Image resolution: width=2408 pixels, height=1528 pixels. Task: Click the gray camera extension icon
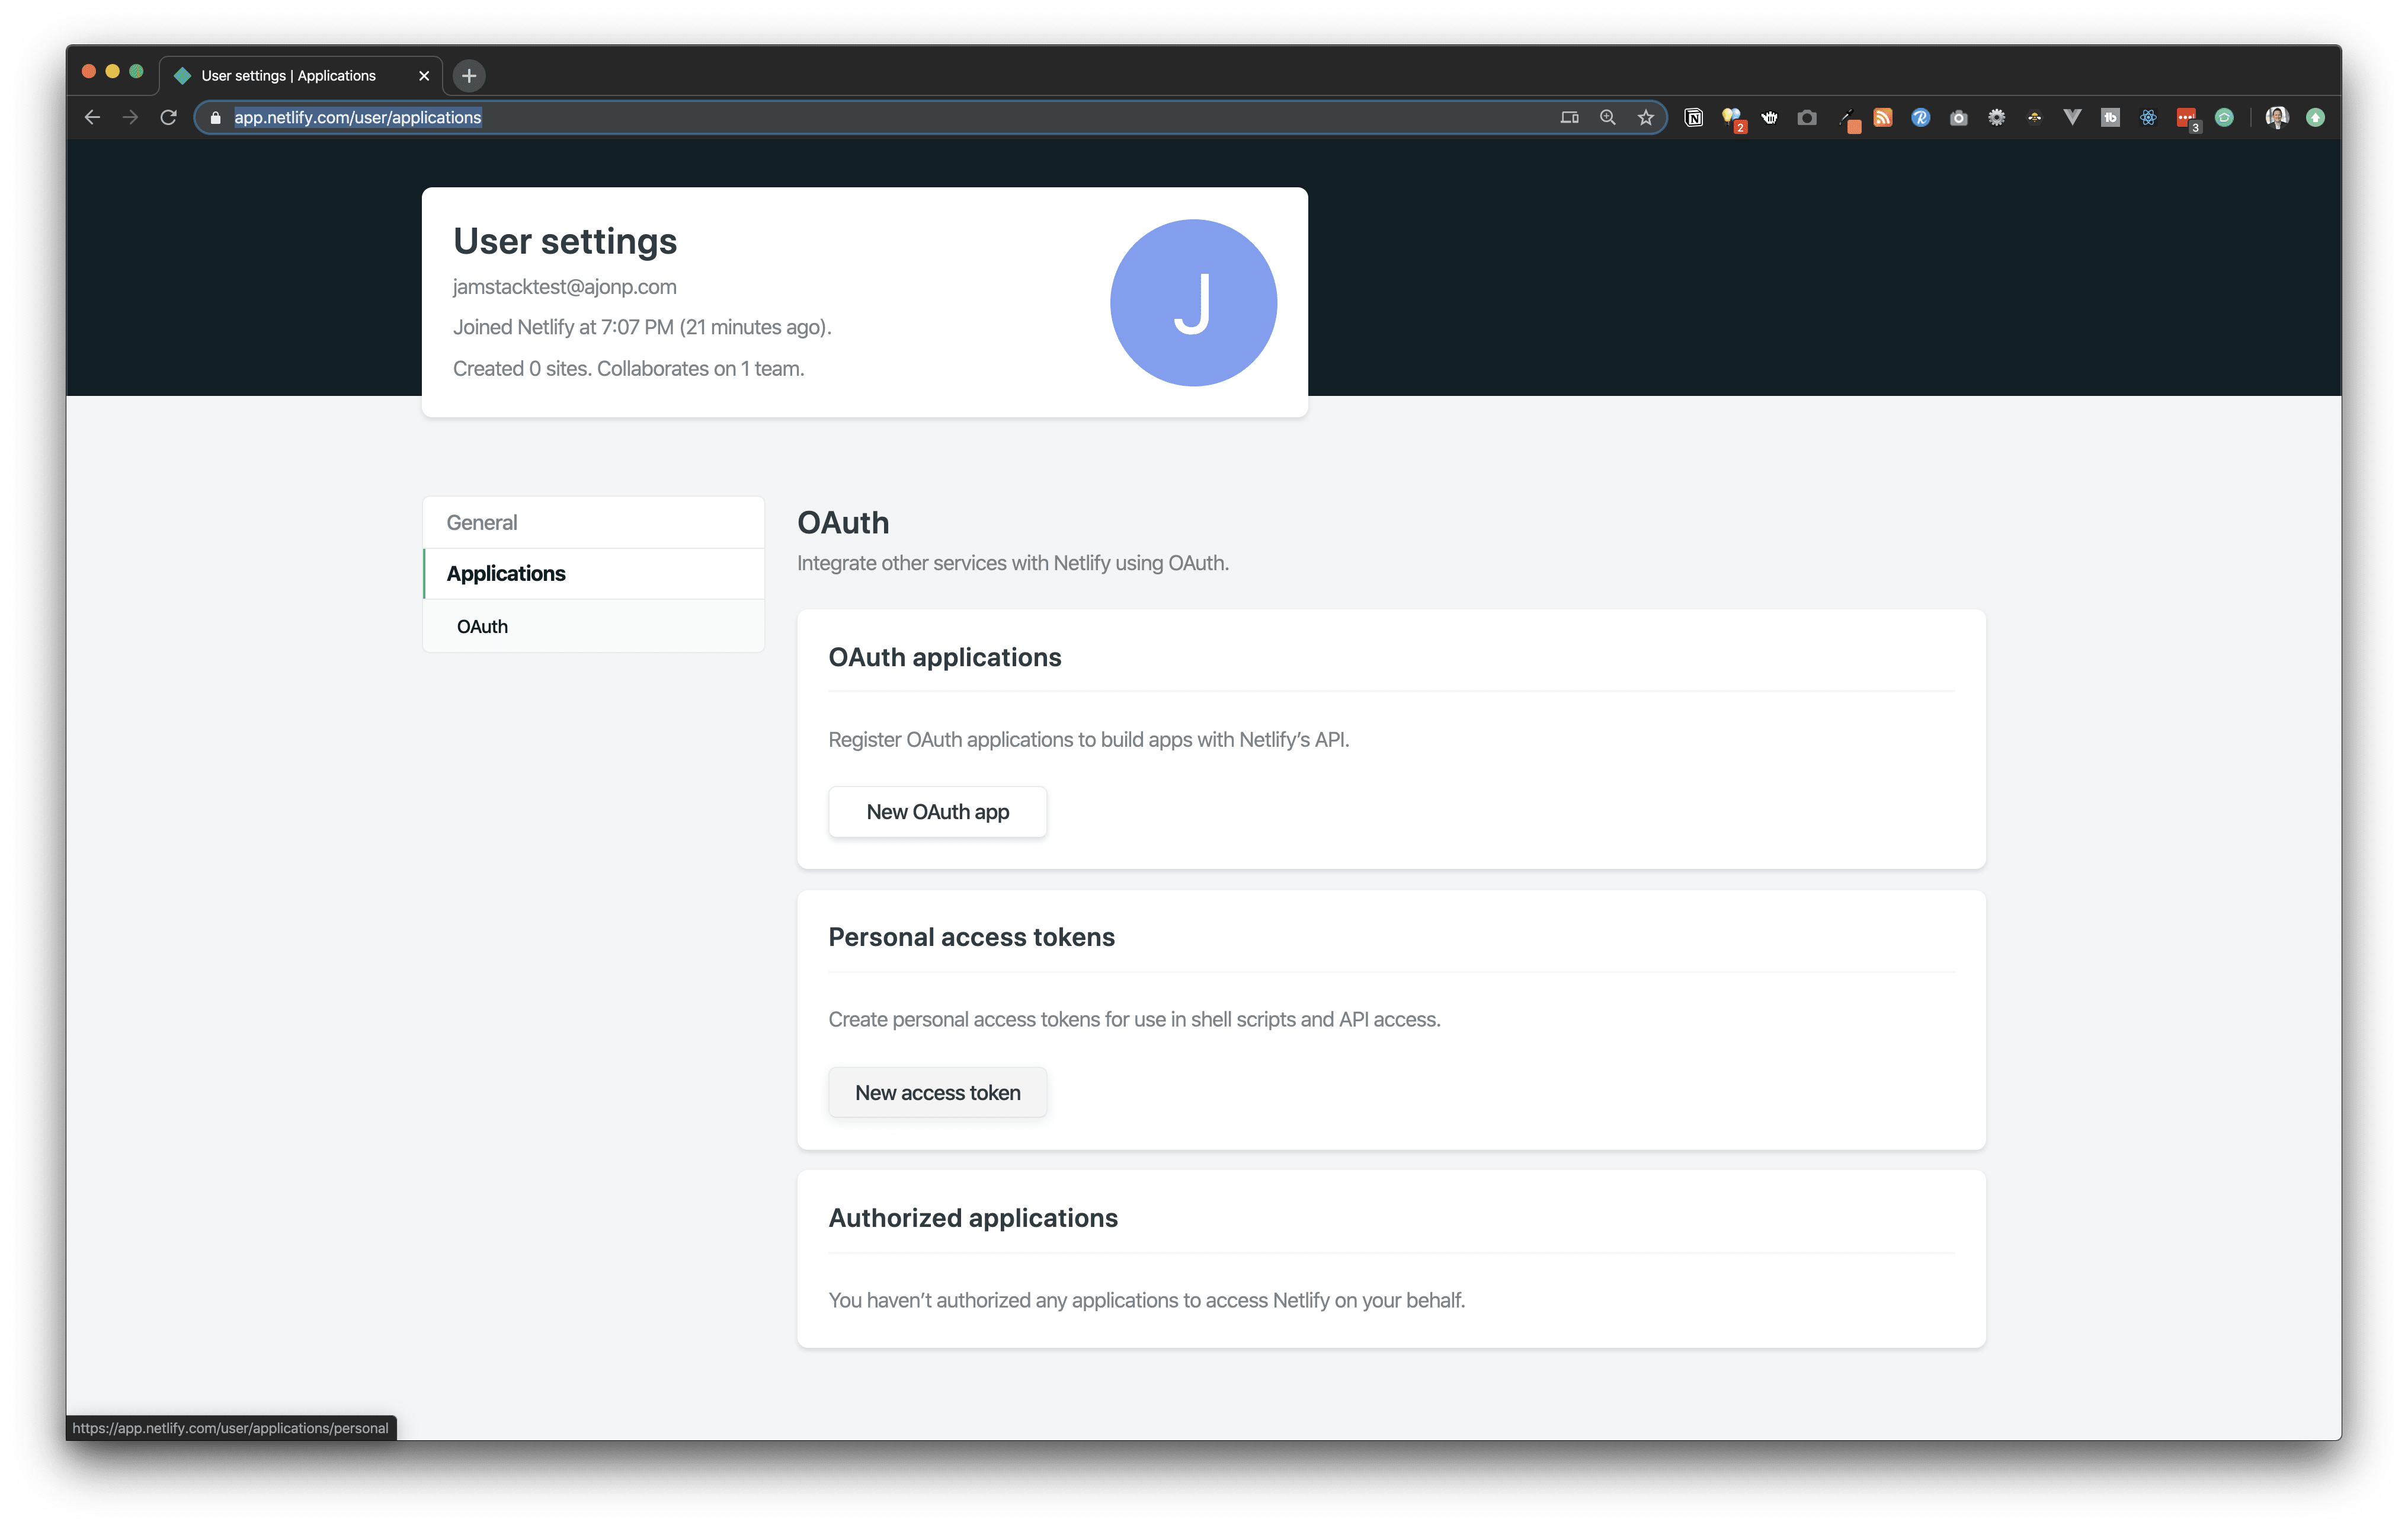[1958, 117]
